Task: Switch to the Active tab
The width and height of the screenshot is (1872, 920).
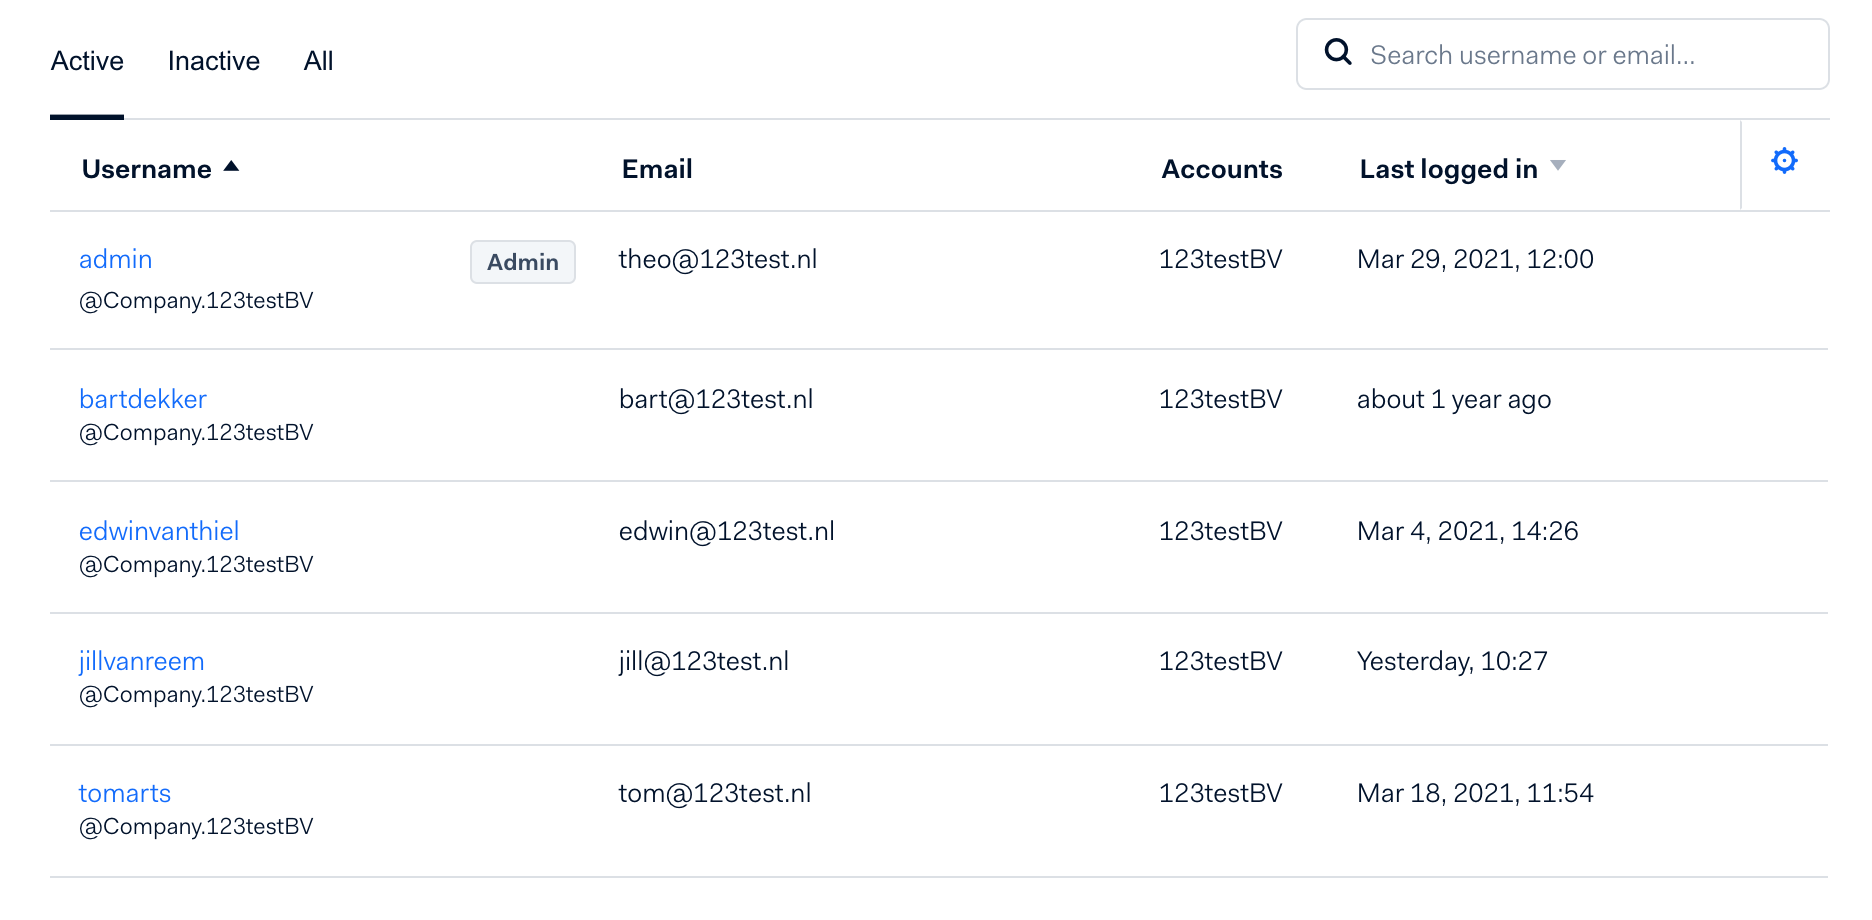Action: [87, 61]
